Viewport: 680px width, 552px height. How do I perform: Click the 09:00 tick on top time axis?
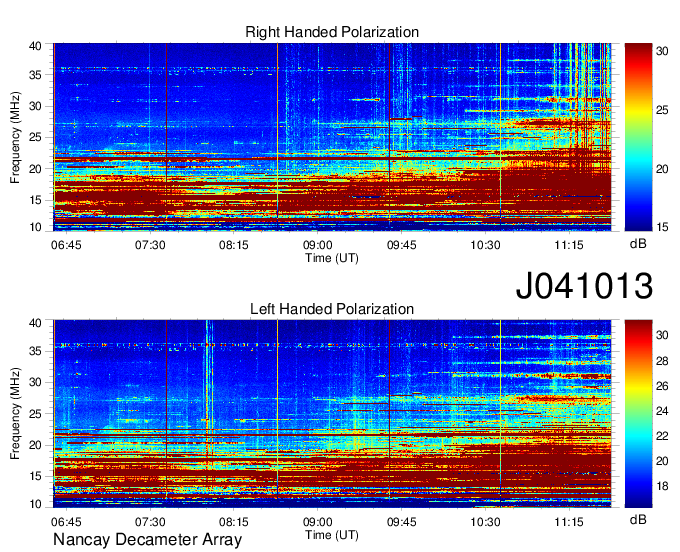point(317,245)
